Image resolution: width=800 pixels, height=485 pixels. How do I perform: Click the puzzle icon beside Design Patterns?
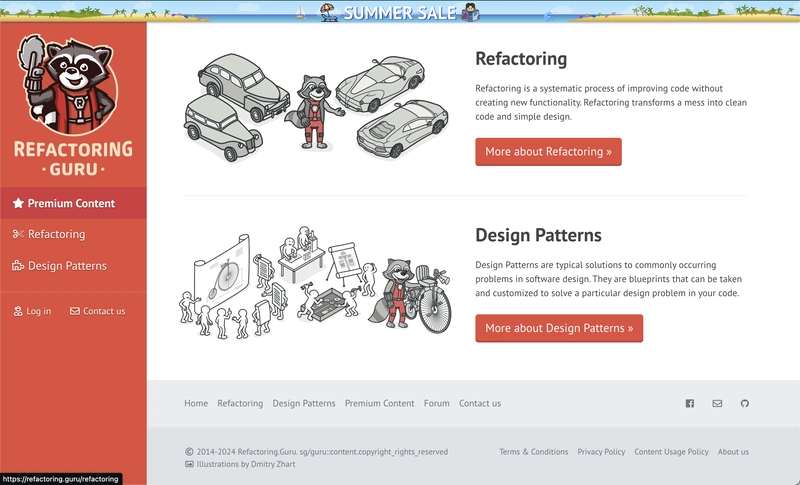pyautogui.click(x=18, y=266)
